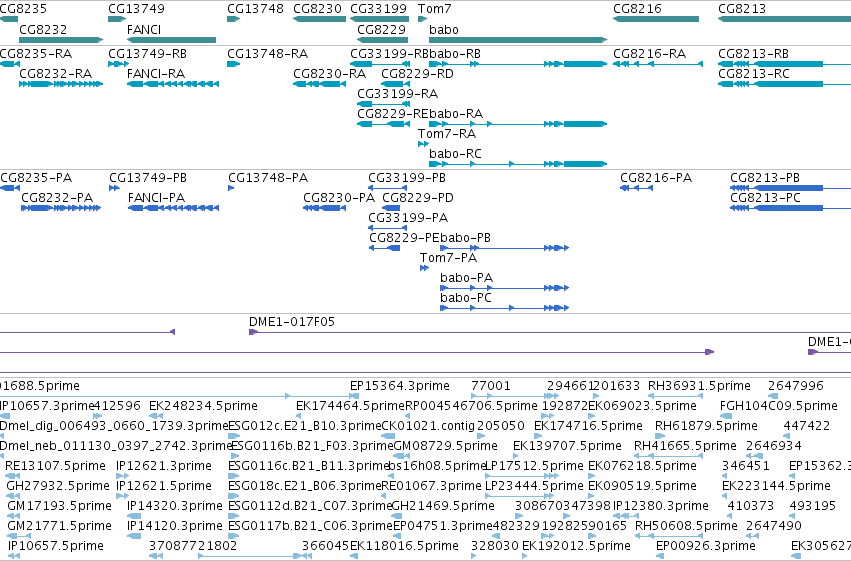Viewport: 851px width, 561px height.
Task: Click transcript CG33199-RA label
Action: (x=397, y=93)
